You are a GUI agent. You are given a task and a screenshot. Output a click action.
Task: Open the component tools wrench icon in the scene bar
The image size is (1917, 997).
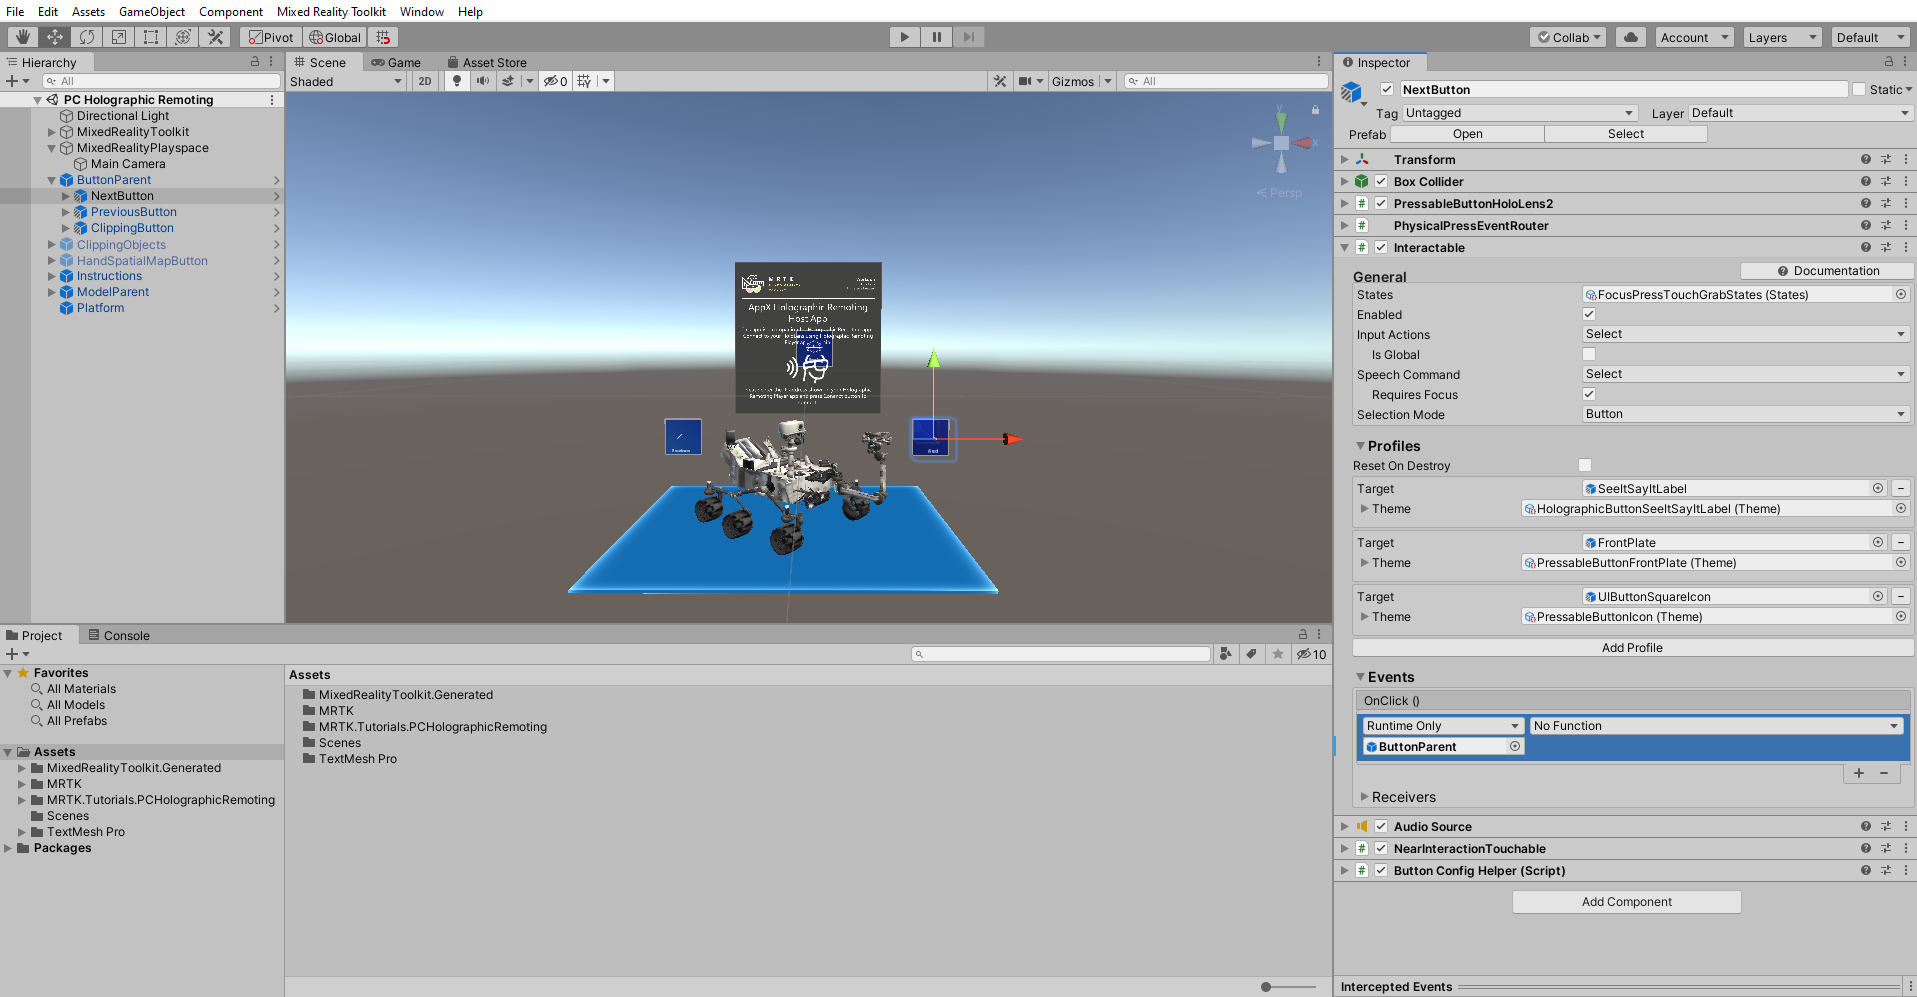coord(1000,81)
